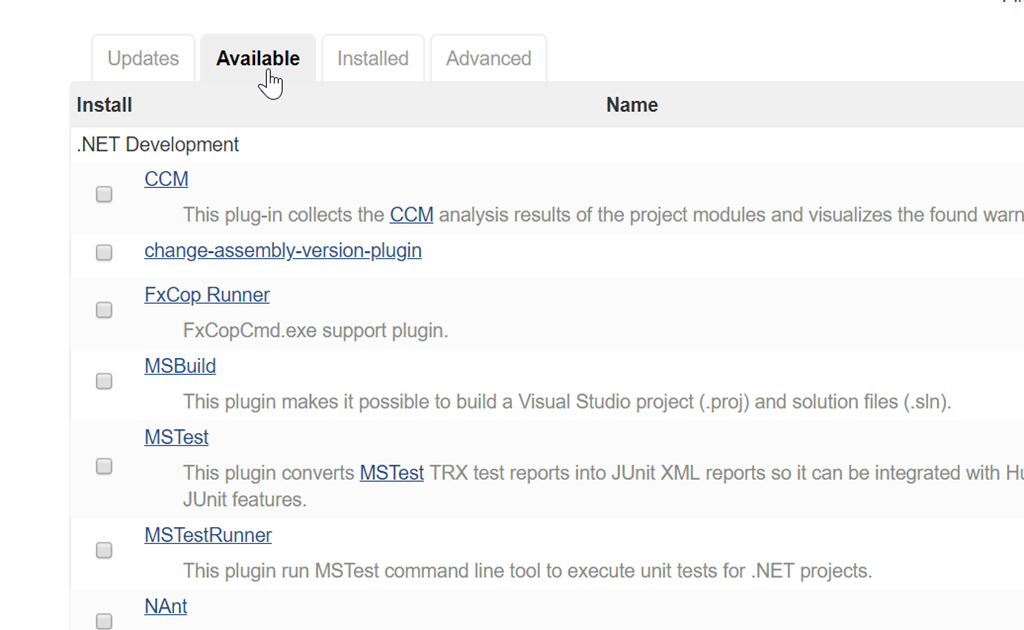Go to the Advanced tab

click(488, 59)
